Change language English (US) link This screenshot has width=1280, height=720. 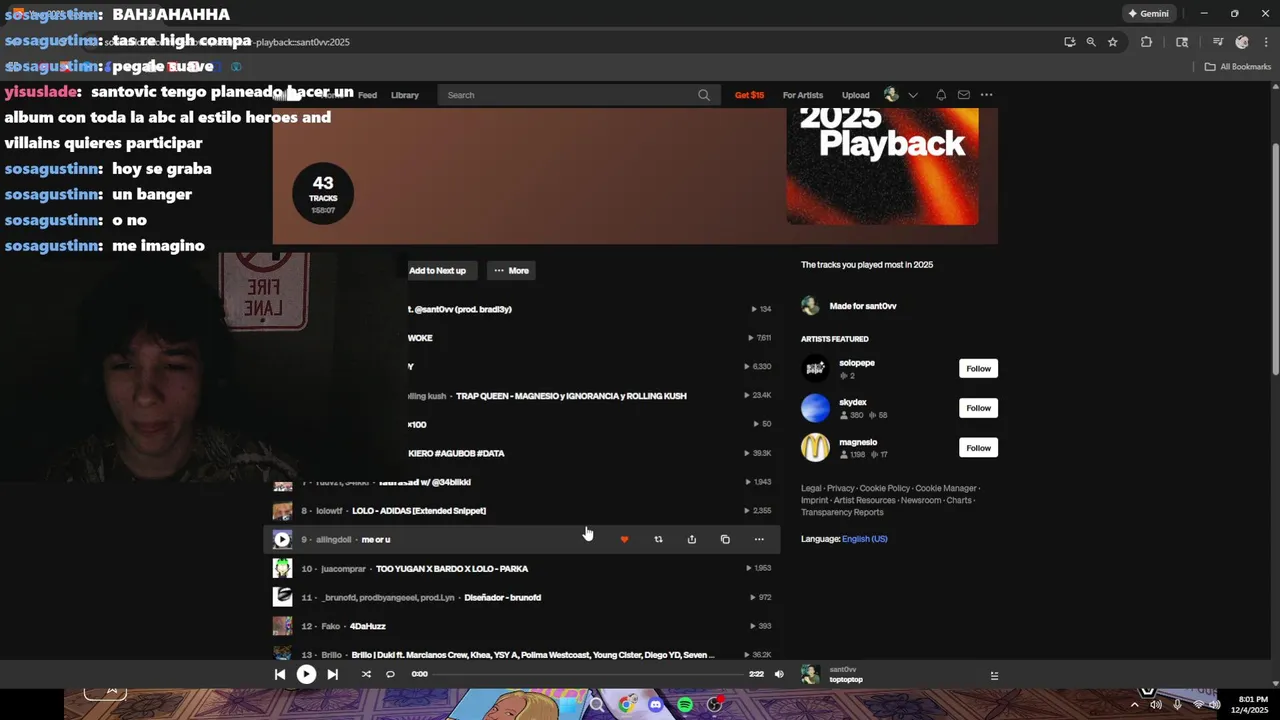coord(864,539)
